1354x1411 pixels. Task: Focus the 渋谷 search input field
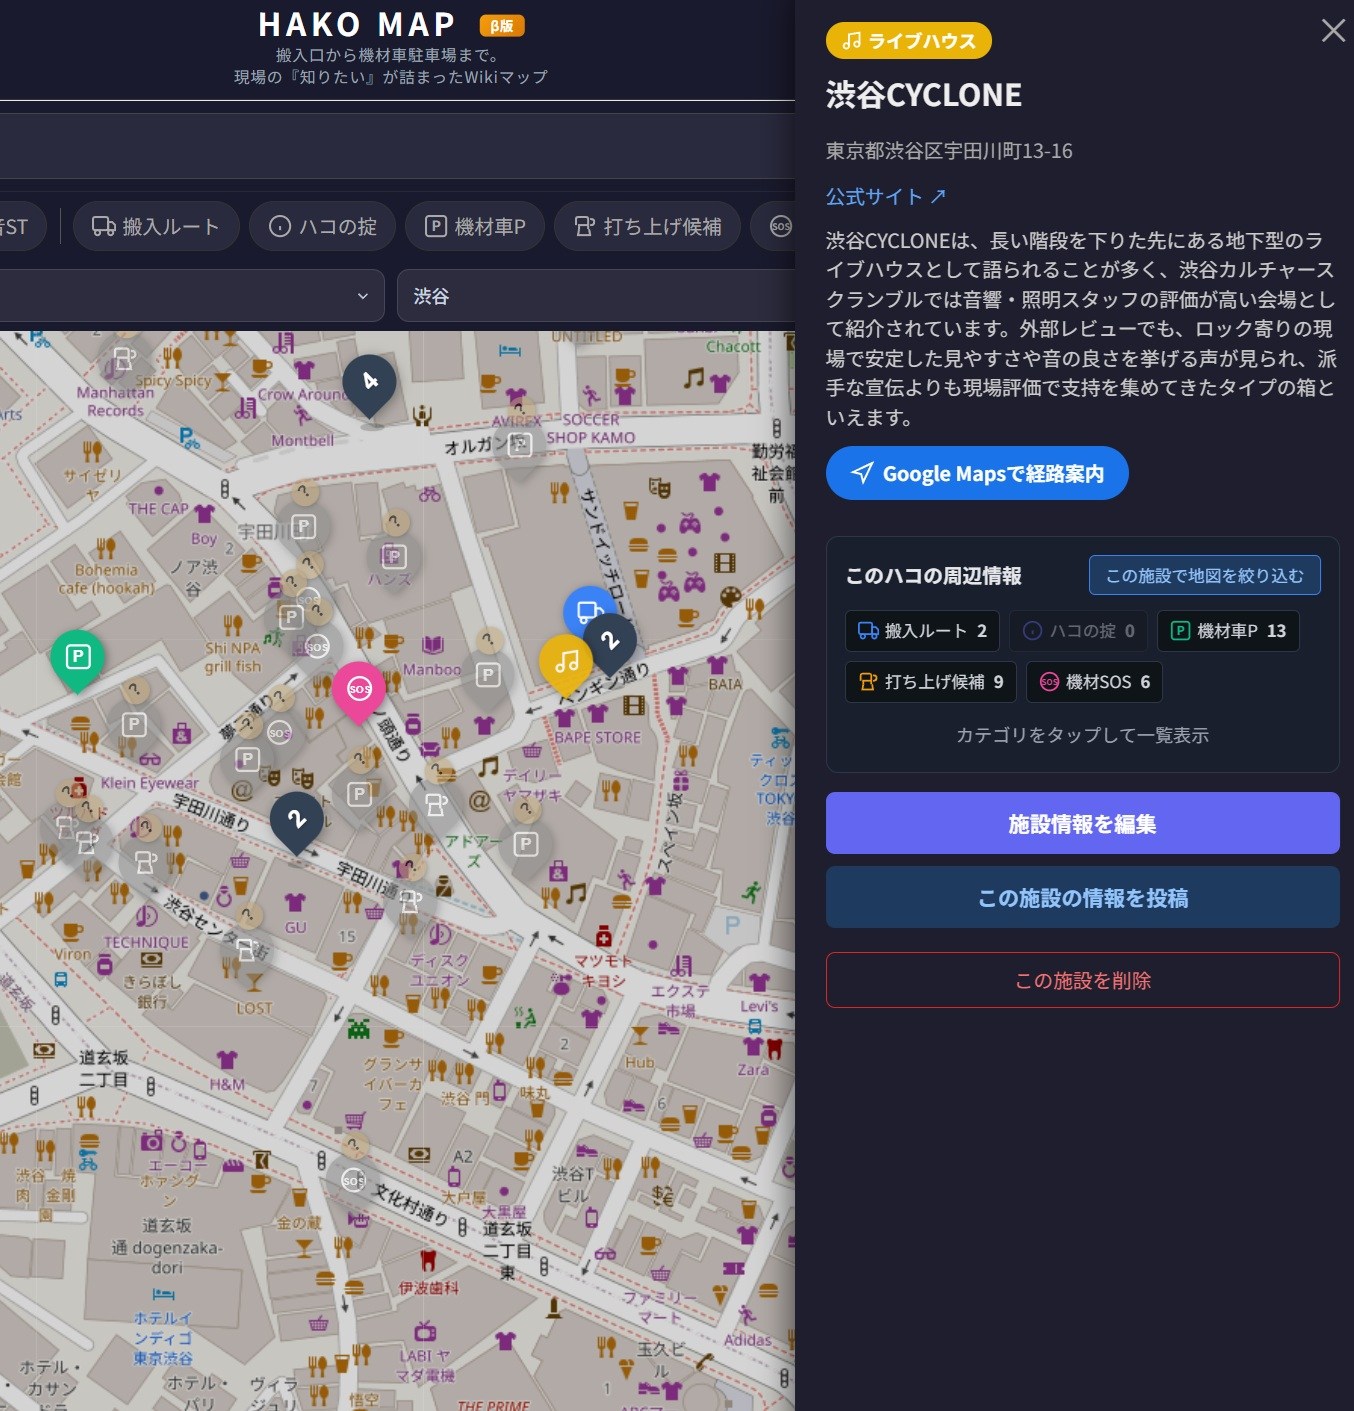(x=598, y=296)
